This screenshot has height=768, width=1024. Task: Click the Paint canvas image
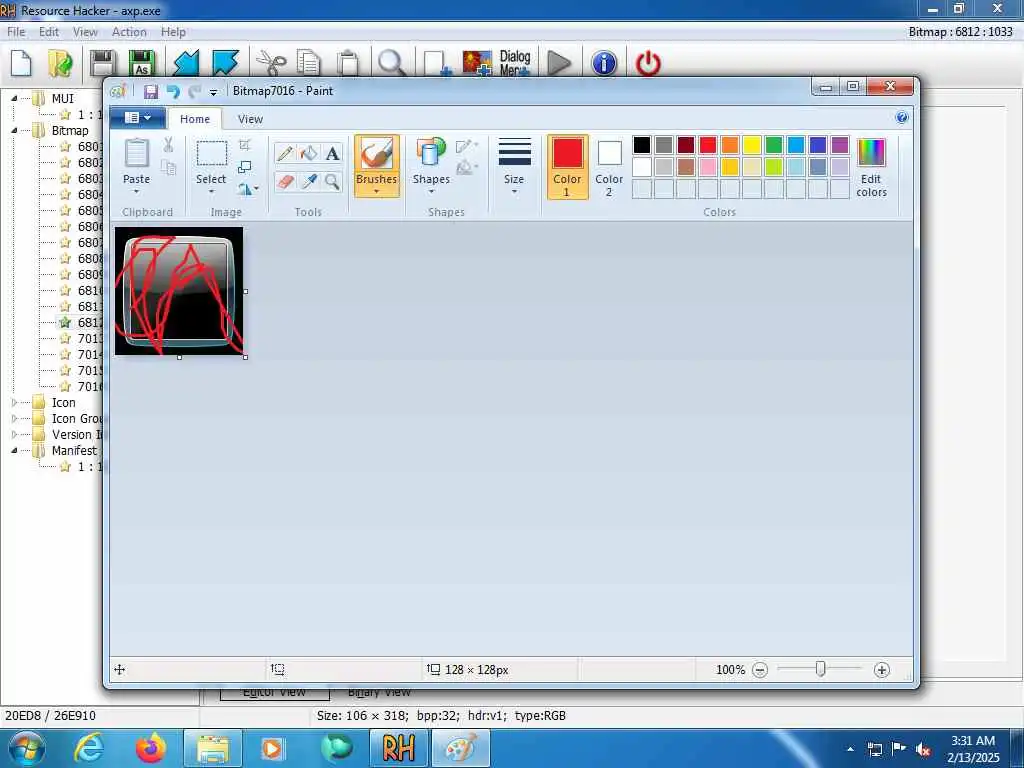pos(179,291)
